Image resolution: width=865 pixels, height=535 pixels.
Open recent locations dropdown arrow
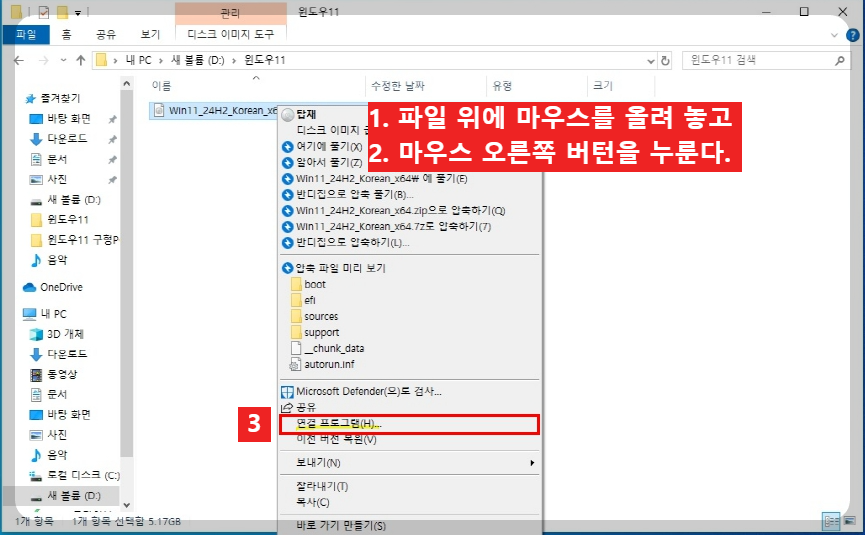click(63, 60)
